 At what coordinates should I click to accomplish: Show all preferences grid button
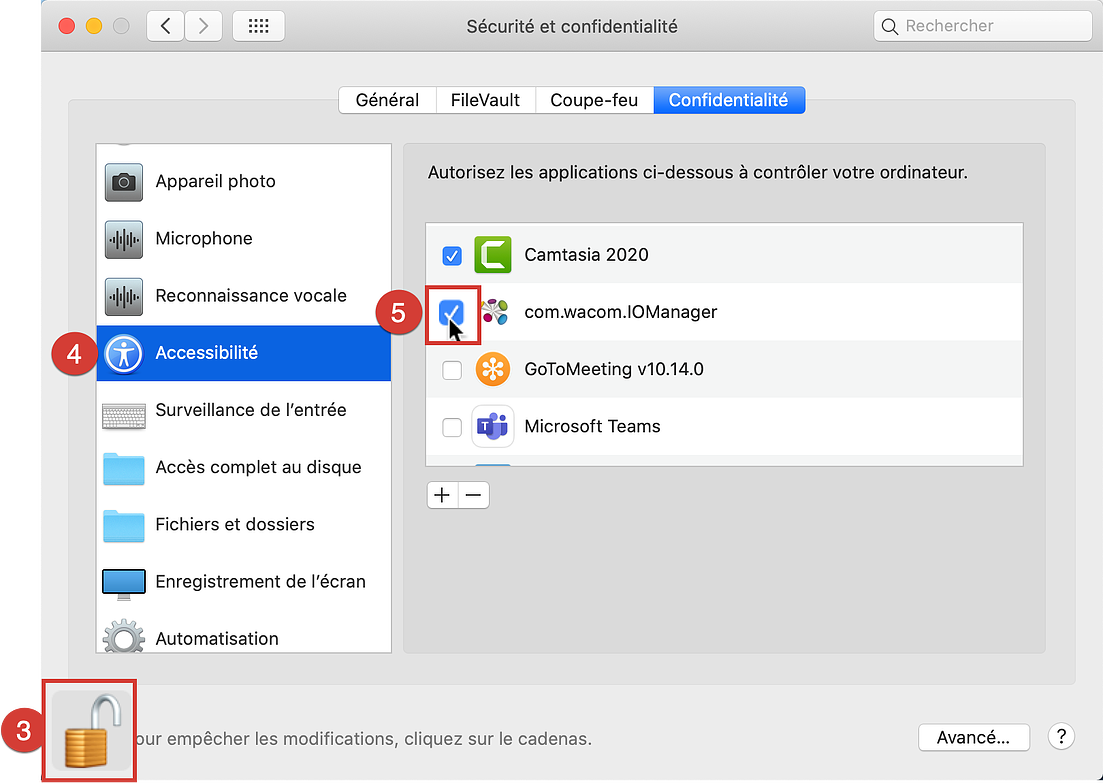click(258, 27)
